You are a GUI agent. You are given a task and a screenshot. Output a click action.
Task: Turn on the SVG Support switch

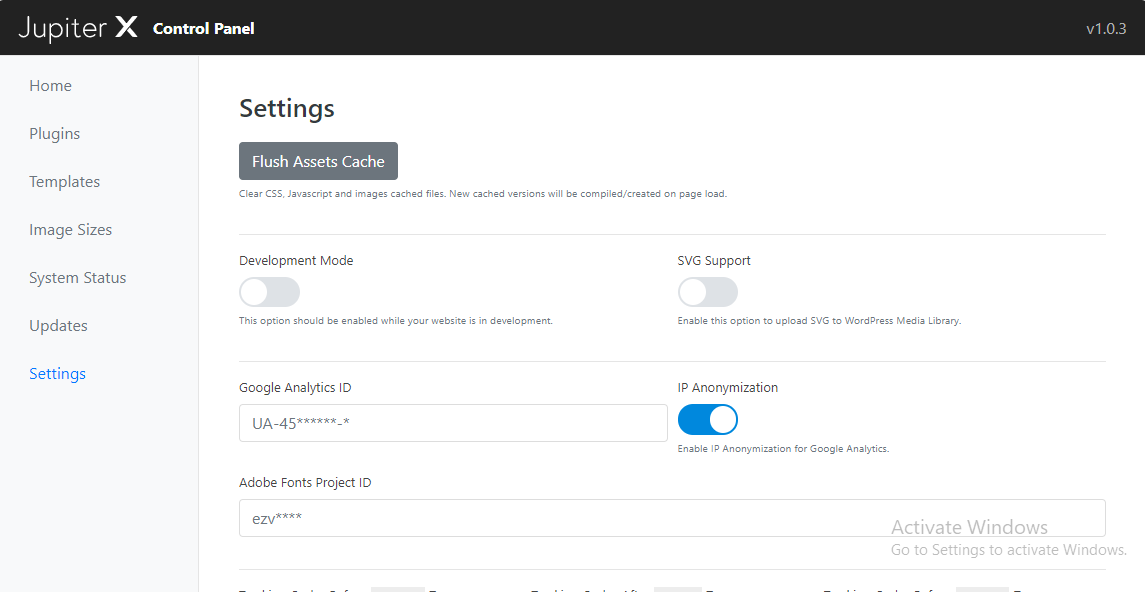coord(707,292)
